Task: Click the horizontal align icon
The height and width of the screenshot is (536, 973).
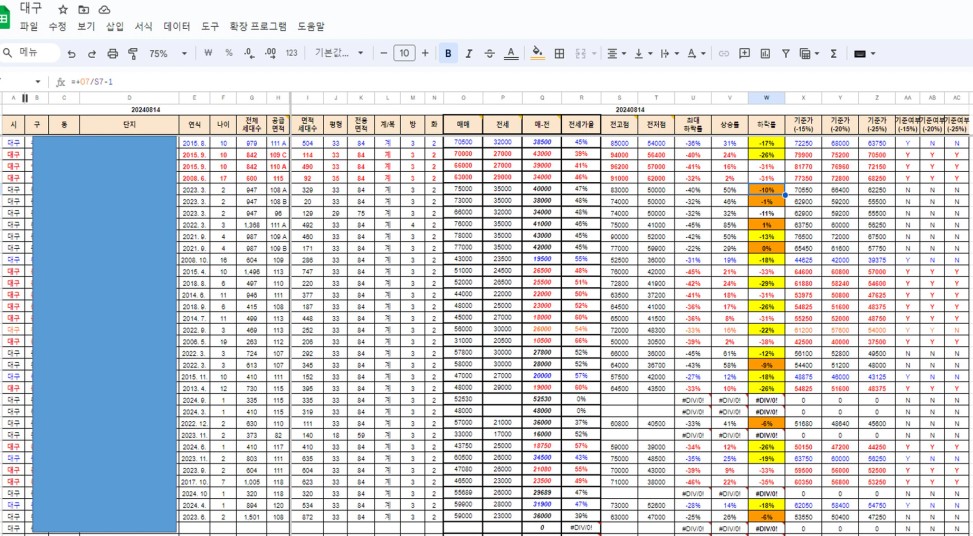Action: [612, 53]
